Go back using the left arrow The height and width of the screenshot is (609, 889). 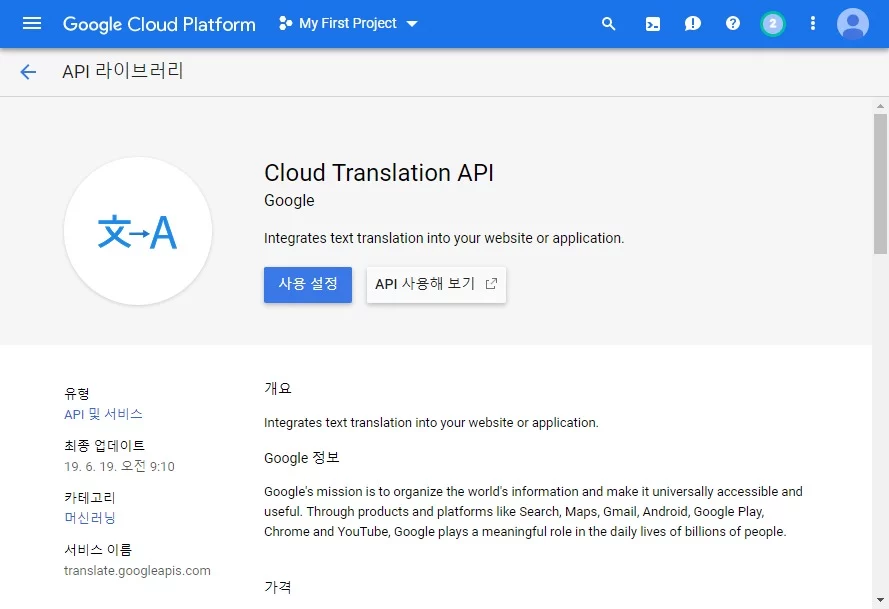[28, 72]
